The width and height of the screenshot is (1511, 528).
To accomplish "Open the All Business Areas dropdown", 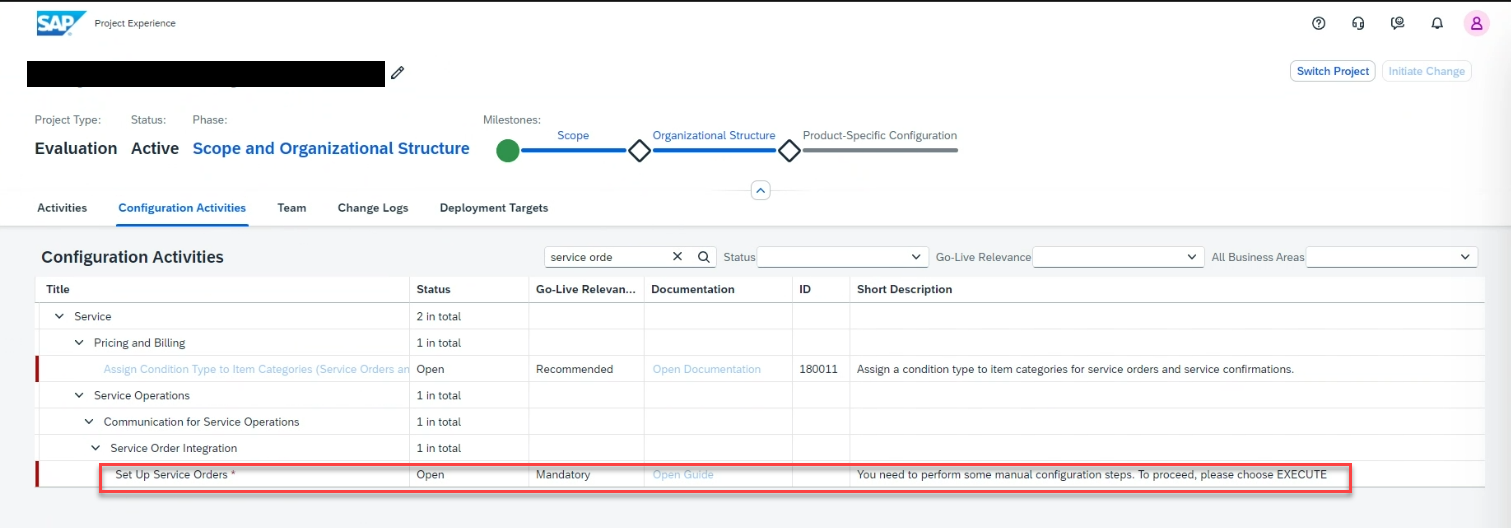I will 1392,257.
